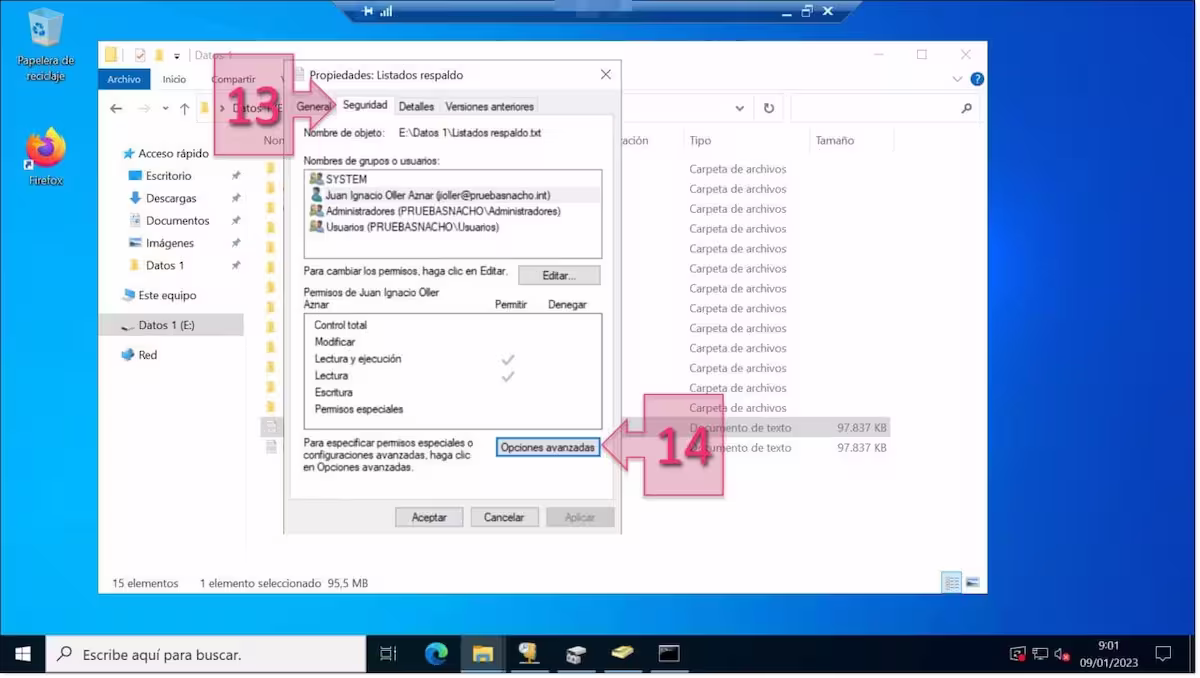Open the Papelera de reciclaje desktop icon
This screenshot has height=678, width=1200.
[x=46, y=45]
